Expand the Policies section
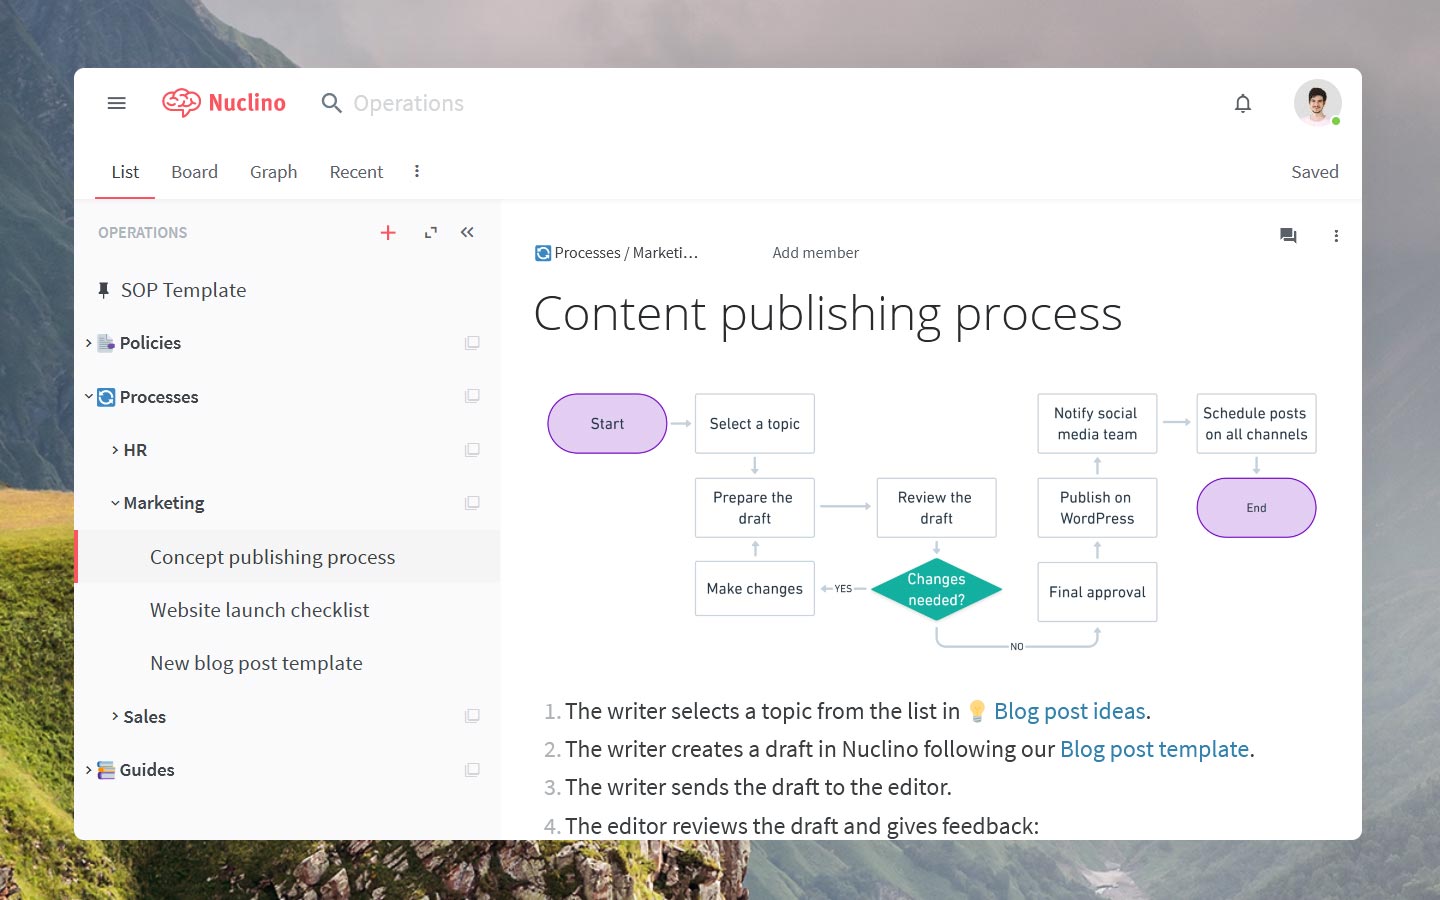This screenshot has width=1440, height=900. (x=88, y=342)
